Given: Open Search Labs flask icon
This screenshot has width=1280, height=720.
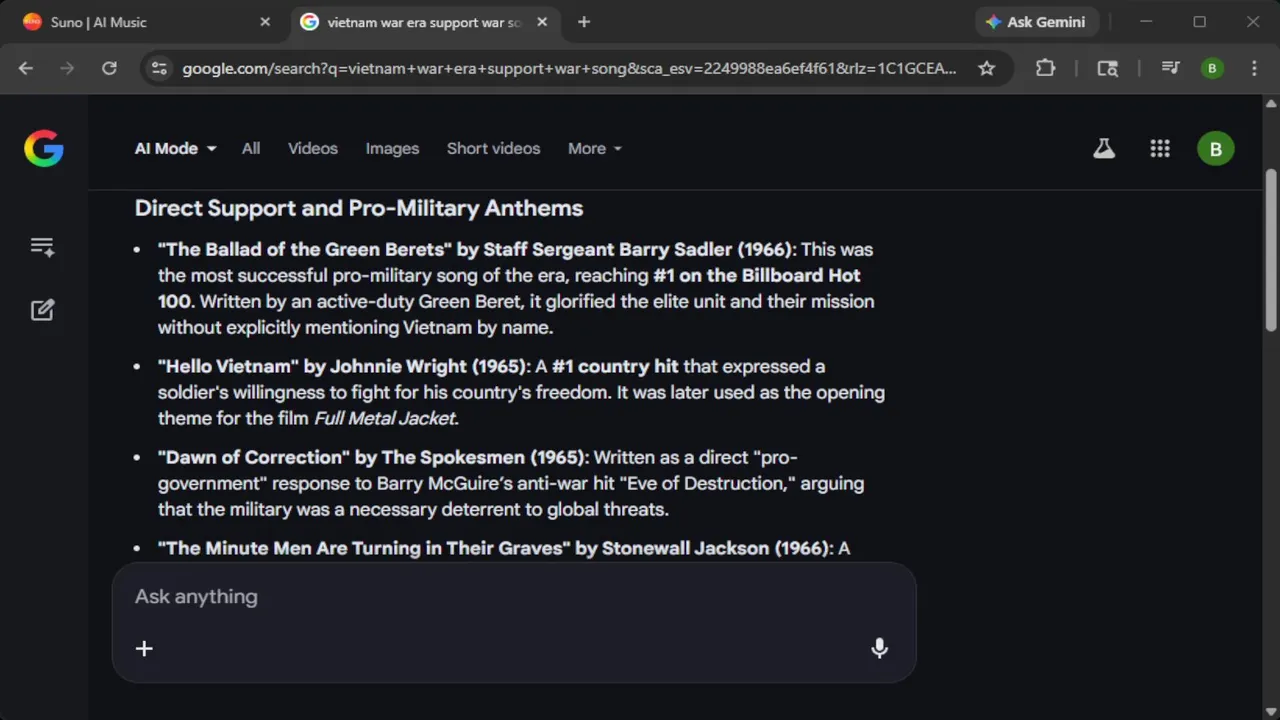Looking at the screenshot, I should [1104, 149].
